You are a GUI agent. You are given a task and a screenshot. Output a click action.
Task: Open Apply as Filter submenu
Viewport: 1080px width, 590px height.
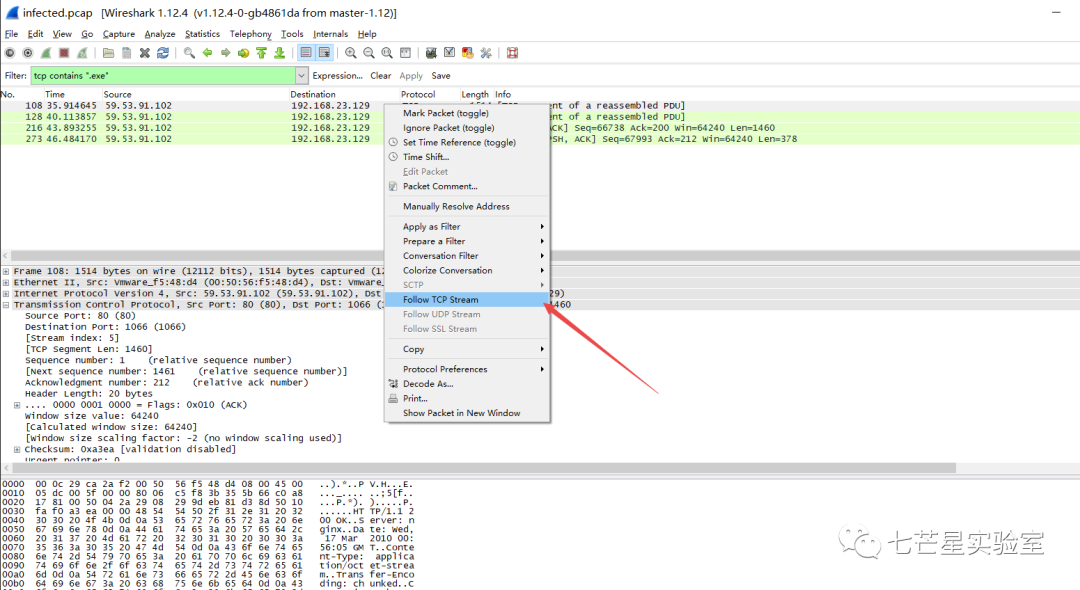pyautogui.click(x=467, y=226)
